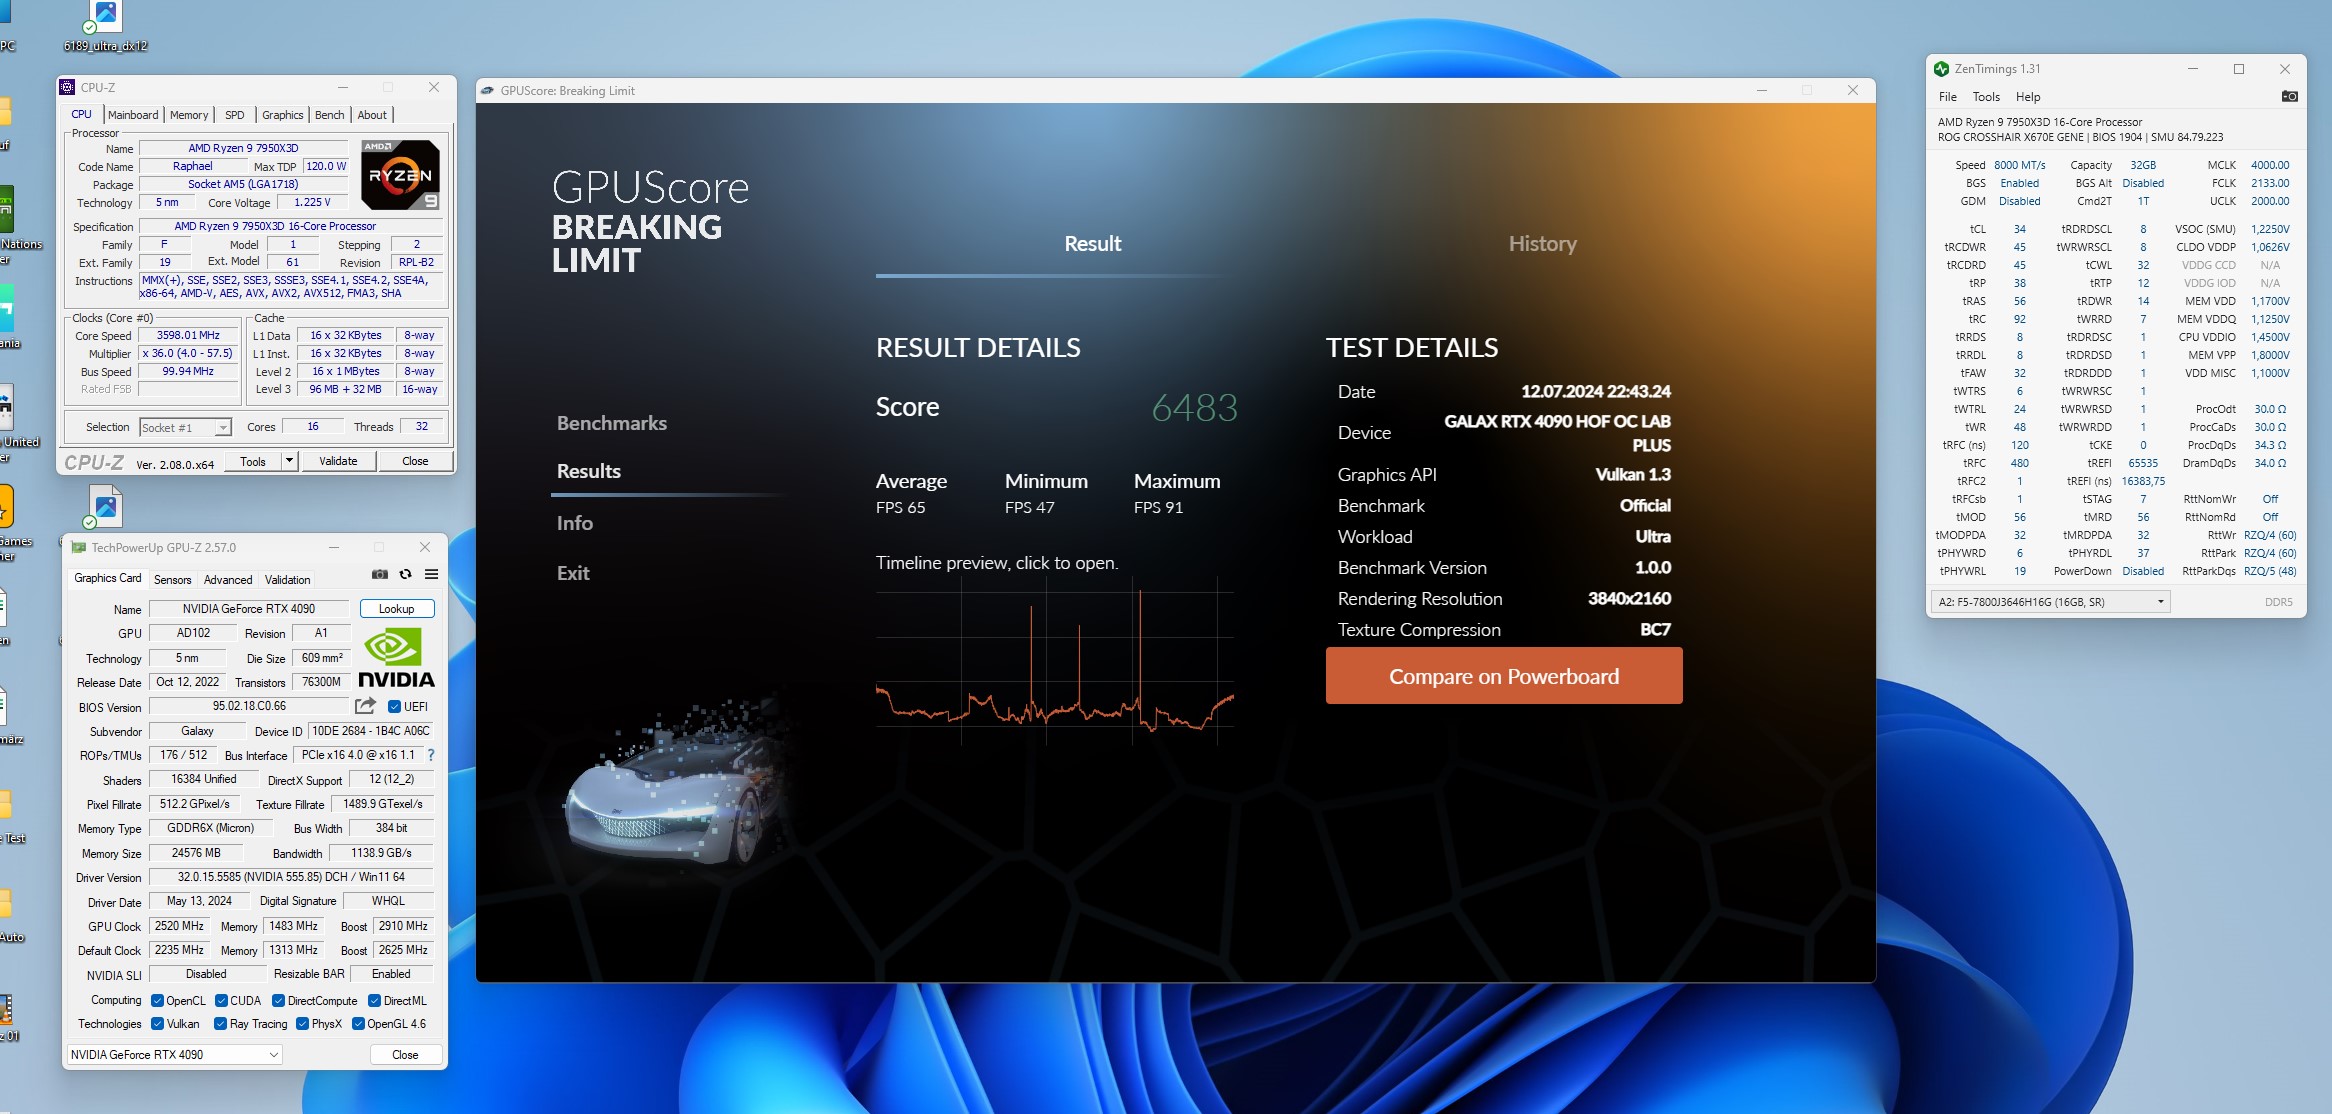The image size is (2332, 1114).
Task: Click ZenTimings camera screenshot icon
Action: point(2289,97)
